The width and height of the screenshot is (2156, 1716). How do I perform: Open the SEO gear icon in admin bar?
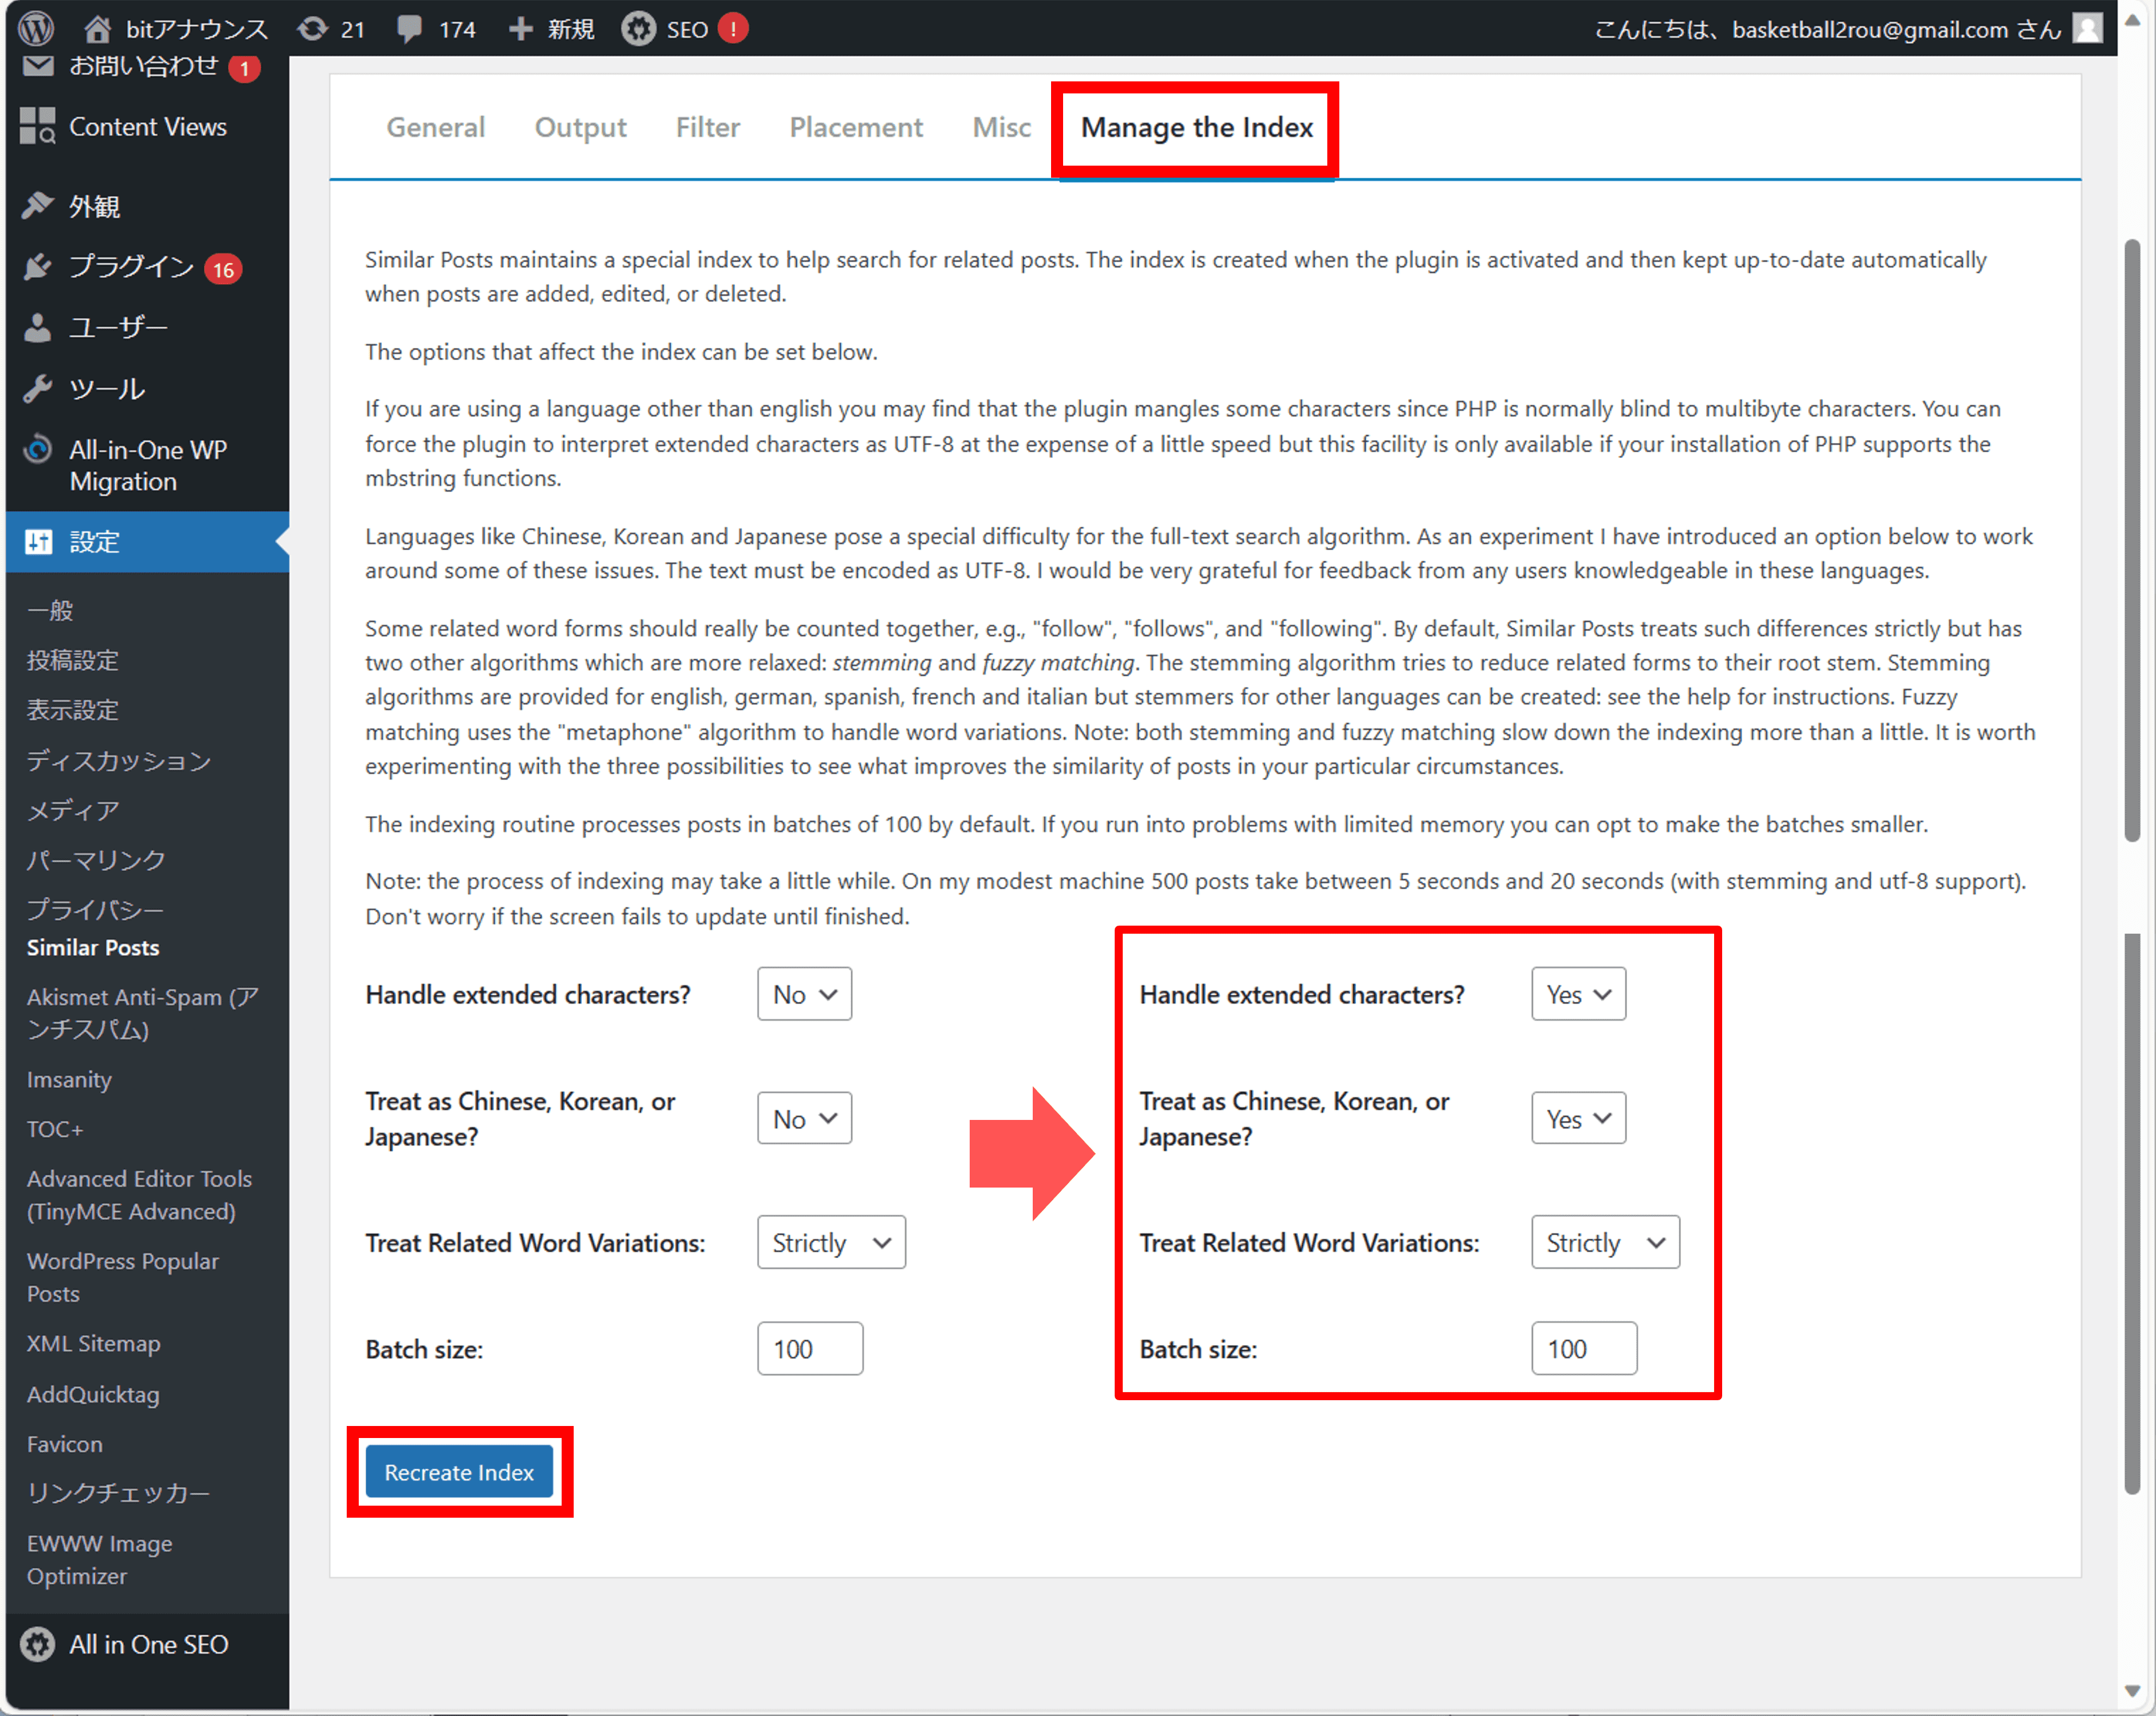(x=638, y=29)
